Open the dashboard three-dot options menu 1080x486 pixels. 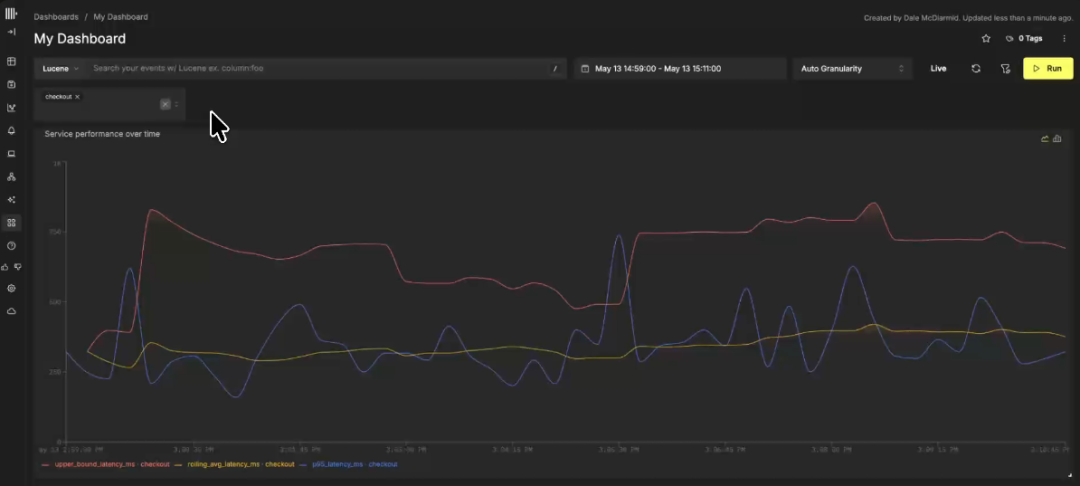click(1064, 39)
